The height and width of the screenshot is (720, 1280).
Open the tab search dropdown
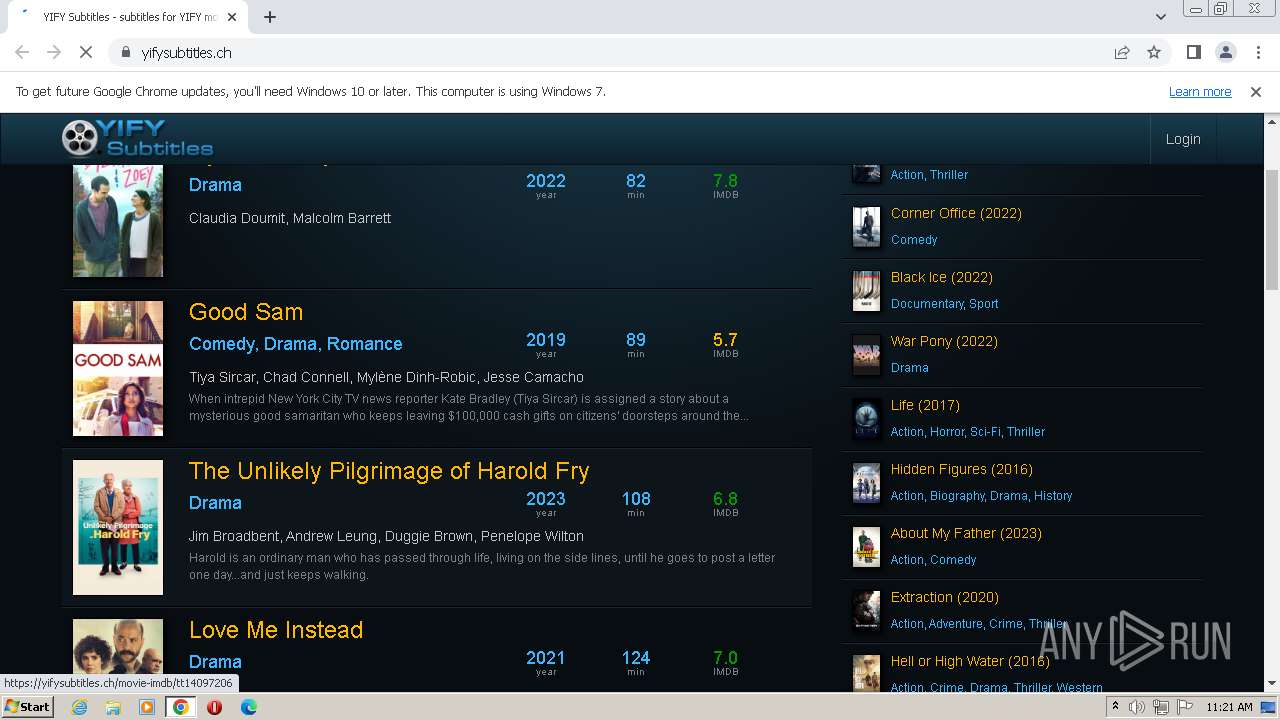point(1161,17)
